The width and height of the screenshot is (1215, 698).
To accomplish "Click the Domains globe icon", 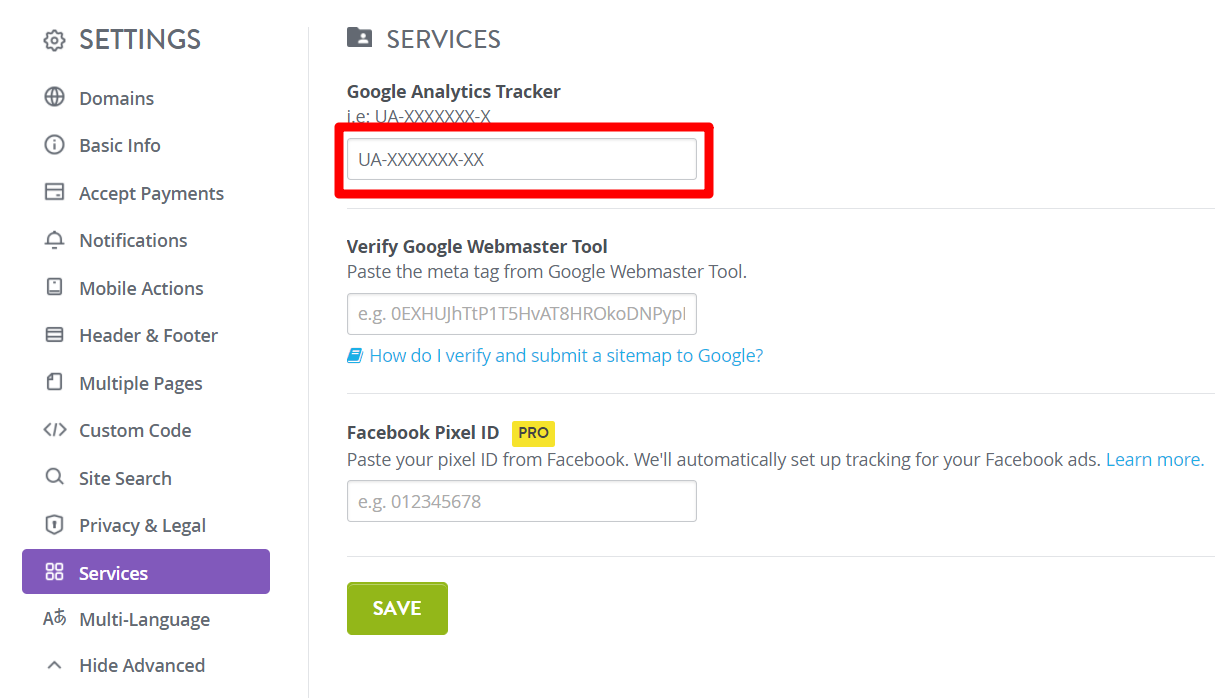I will (x=54, y=97).
